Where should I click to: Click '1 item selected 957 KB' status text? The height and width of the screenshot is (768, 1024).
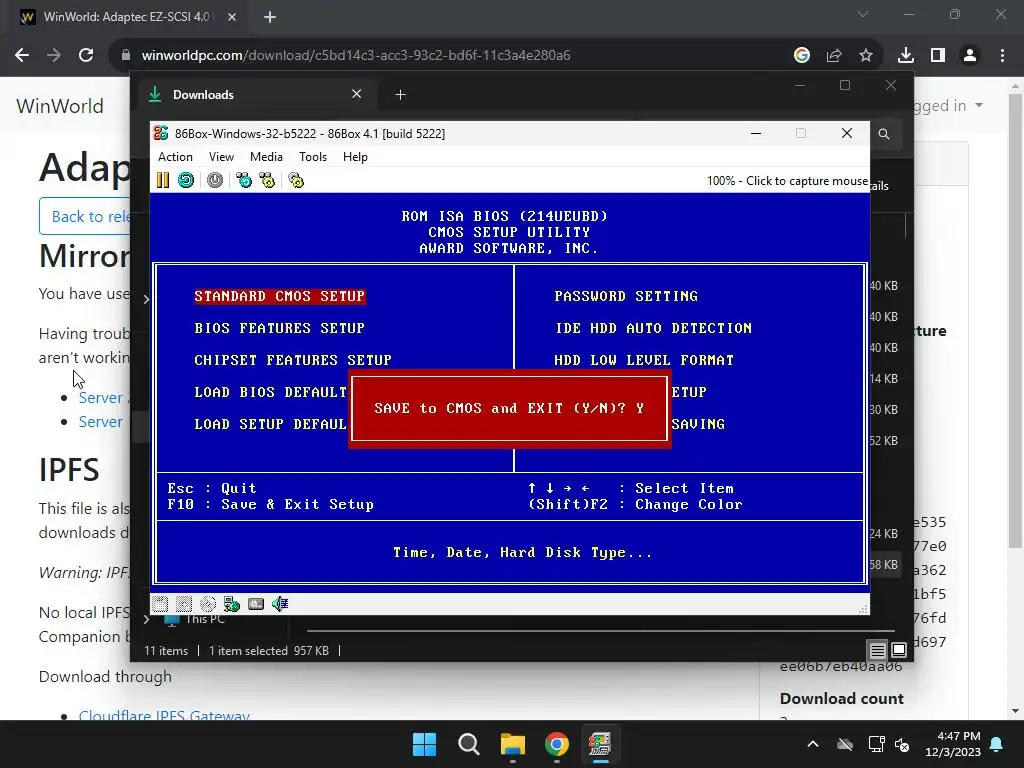[x=269, y=650]
